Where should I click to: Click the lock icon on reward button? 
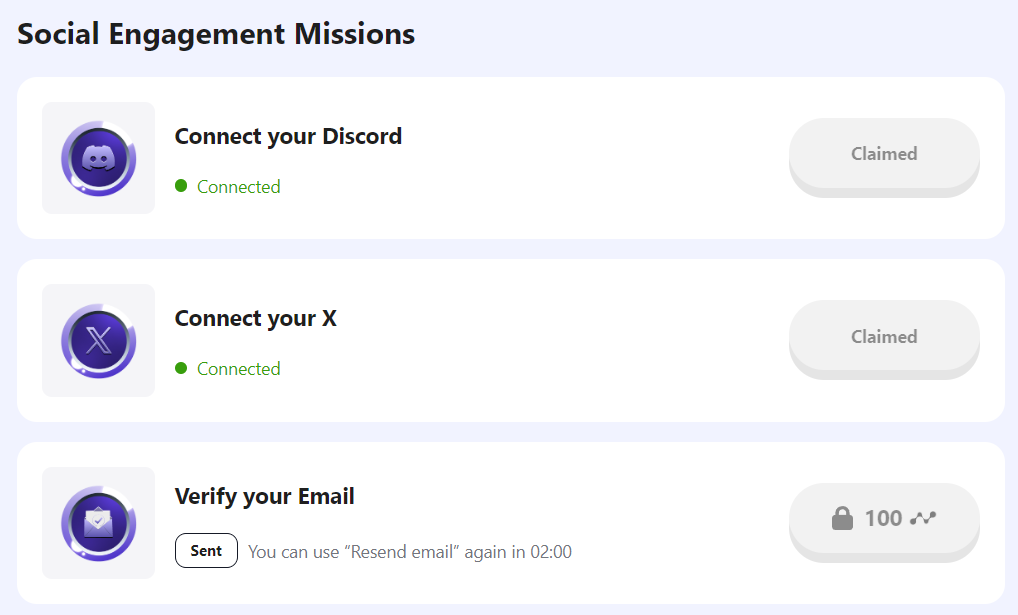[x=842, y=518]
